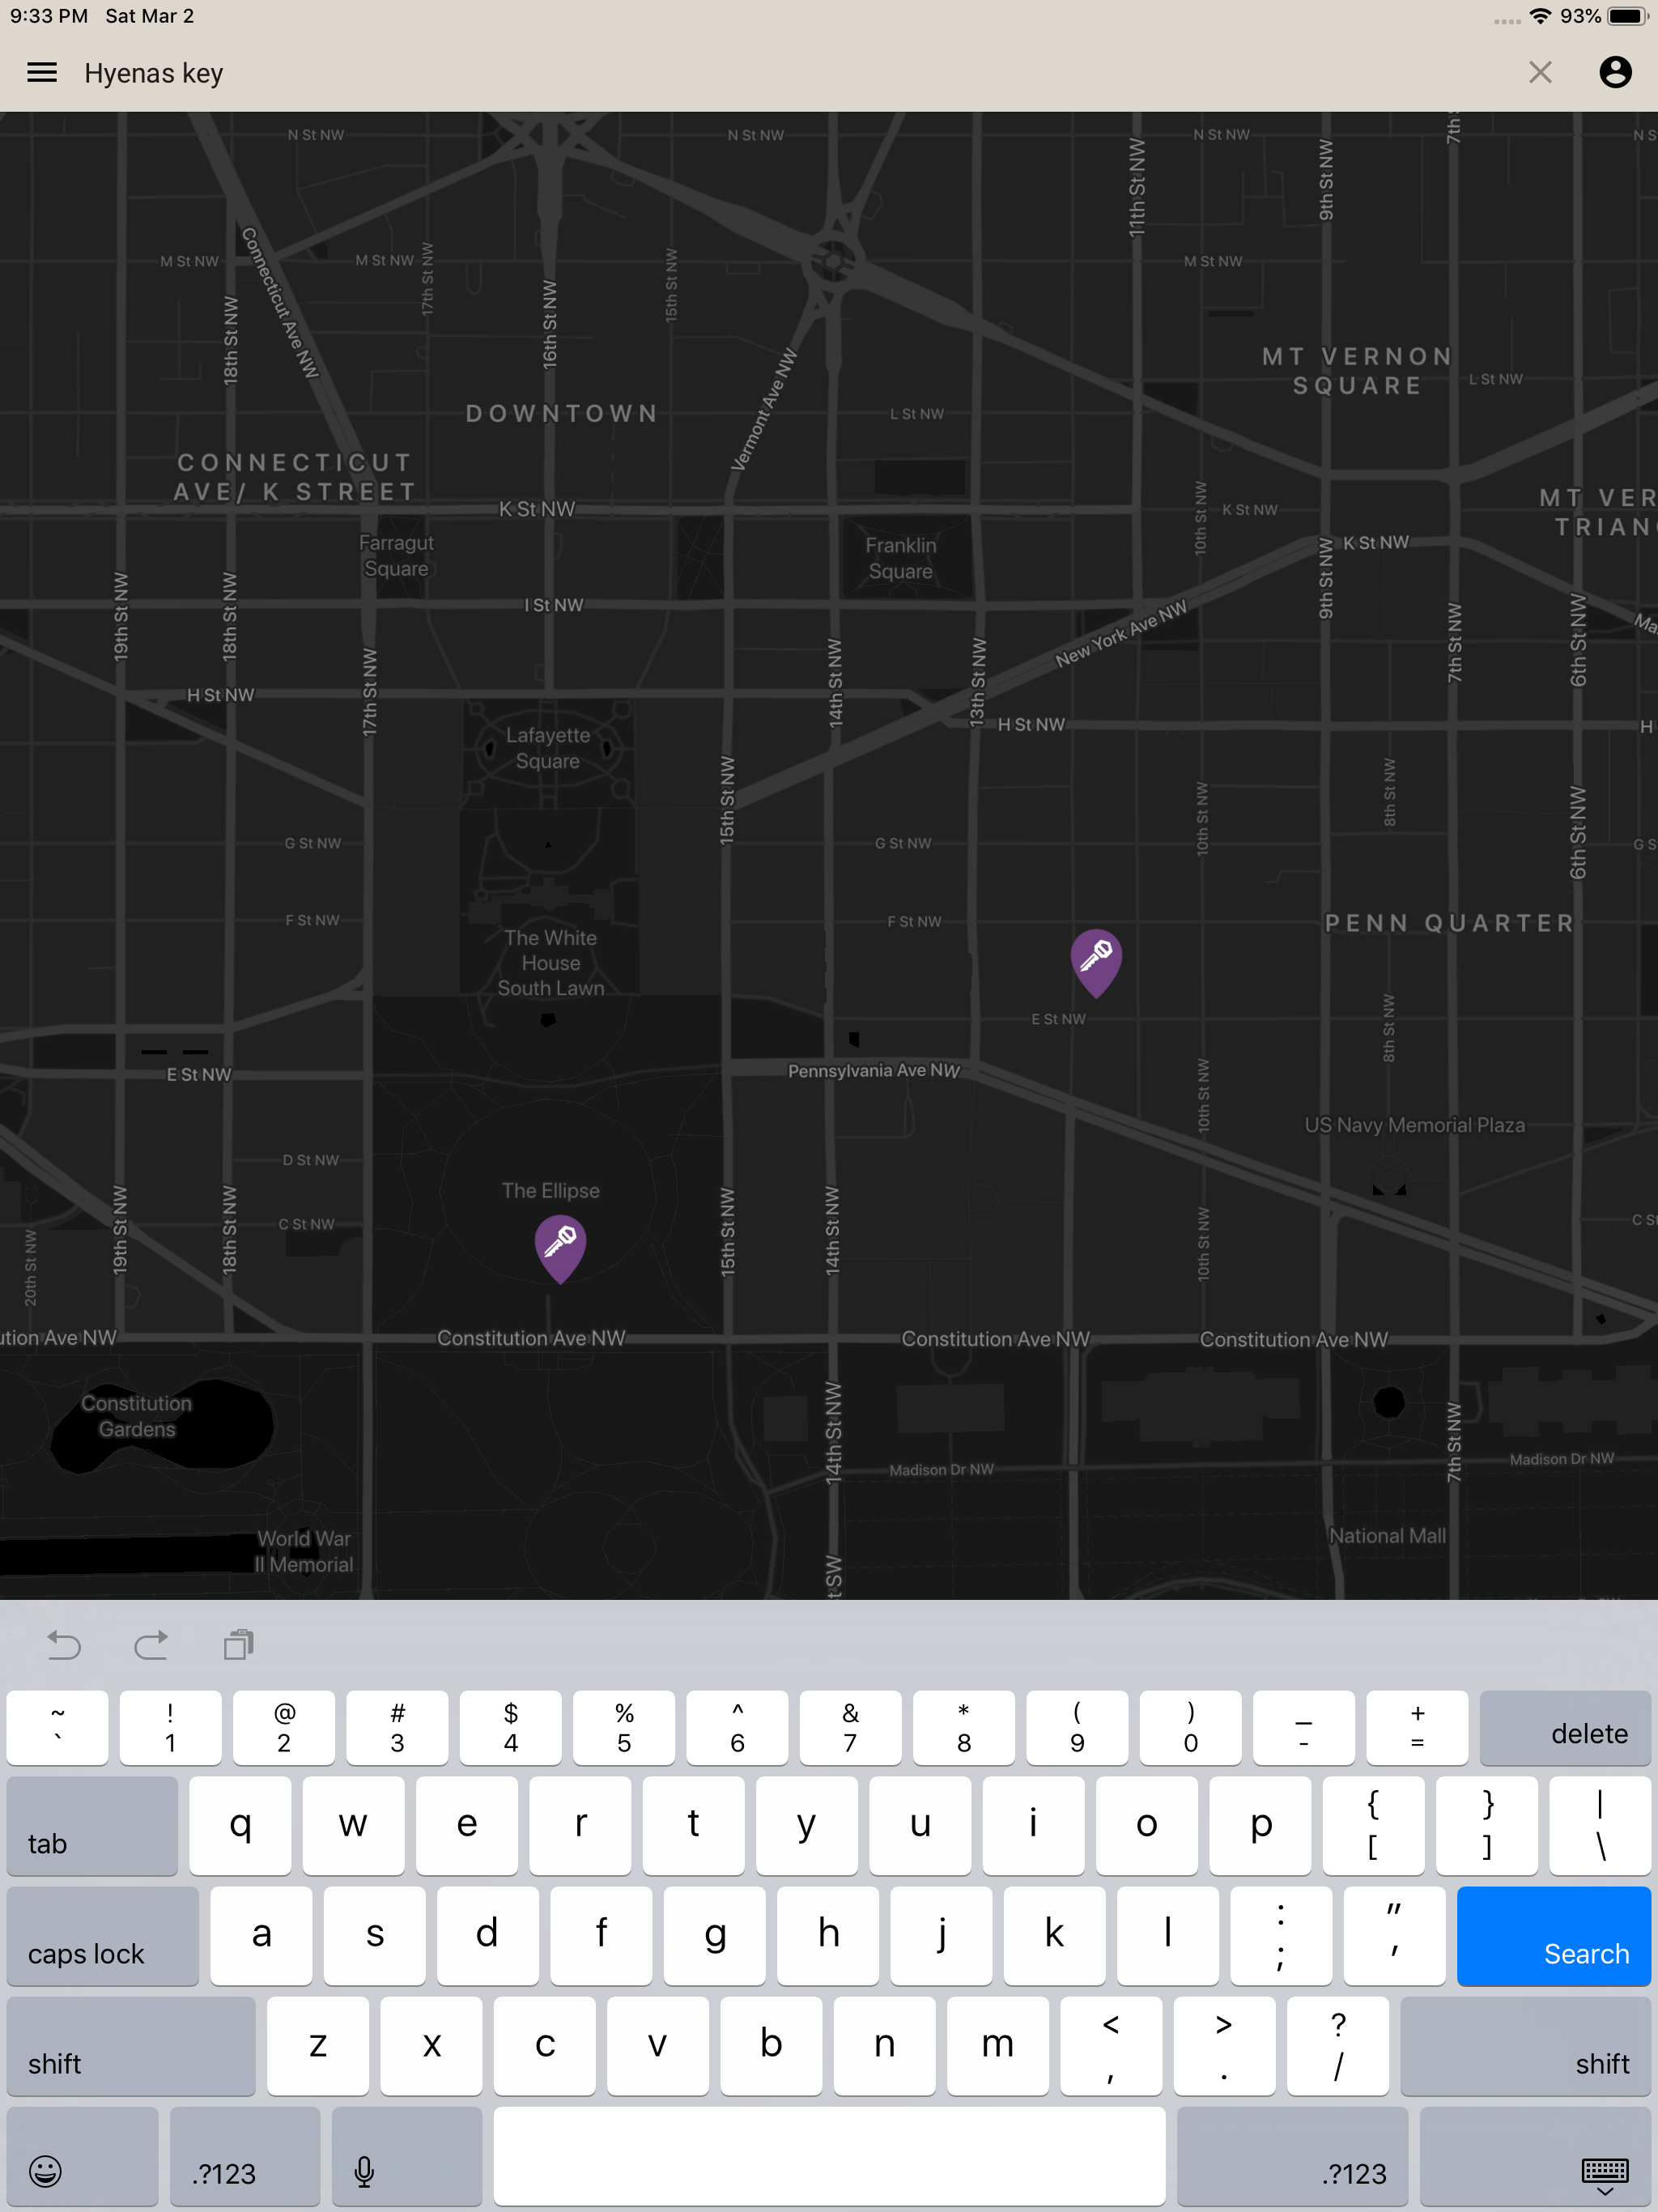Screen dimensions: 1658x2212
Task: Open the hamburger menu
Action: (42, 73)
